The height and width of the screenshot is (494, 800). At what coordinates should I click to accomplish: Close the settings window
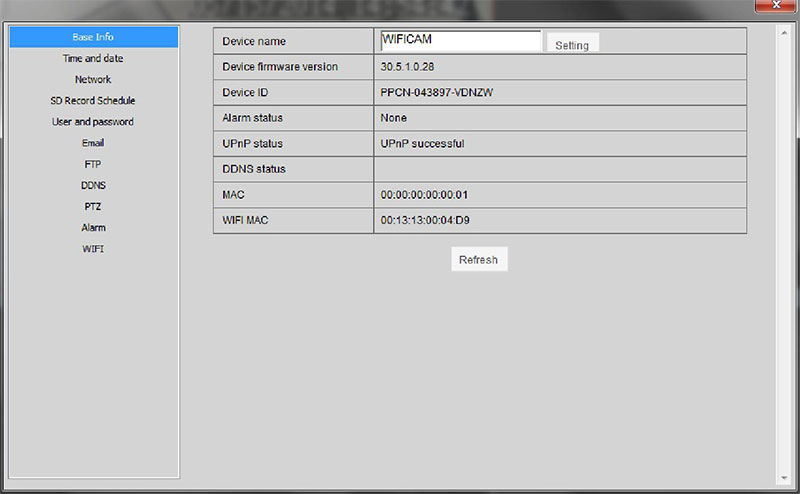776,5
